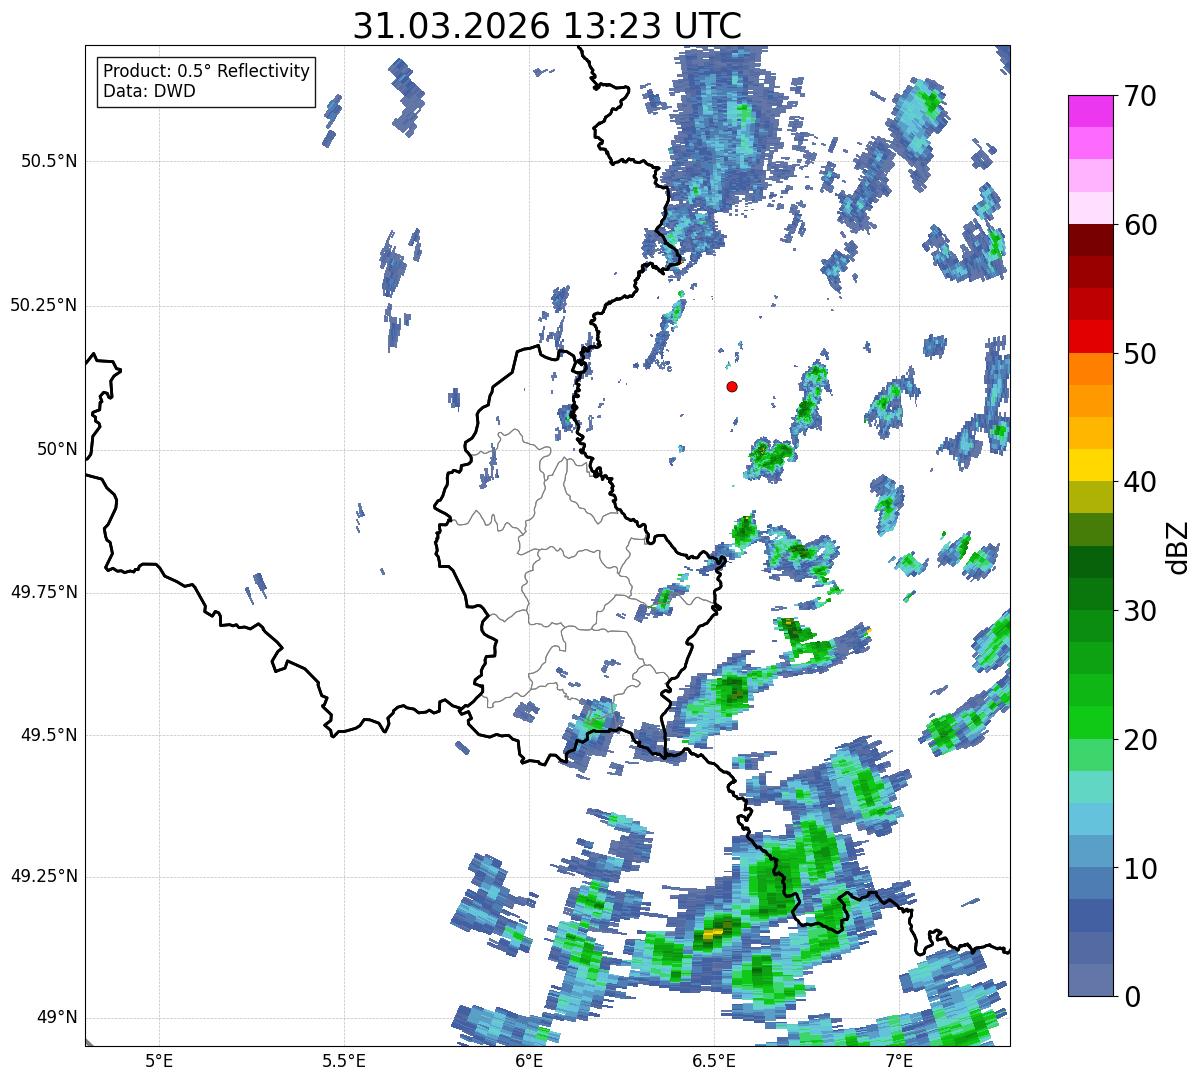Click the yellow high-reflectivity core near 49.15°N

click(x=713, y=933)
